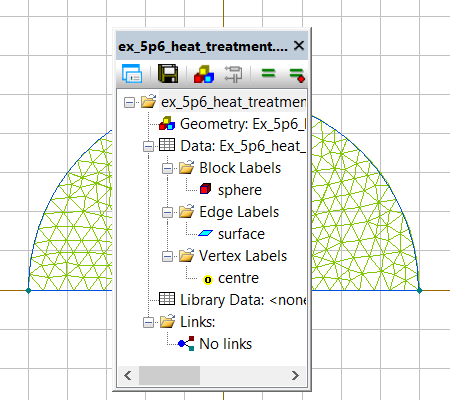The image size is (450, 400).
Task: Click the left endpoint vertex of the semicircle
Action: point(29,291)
